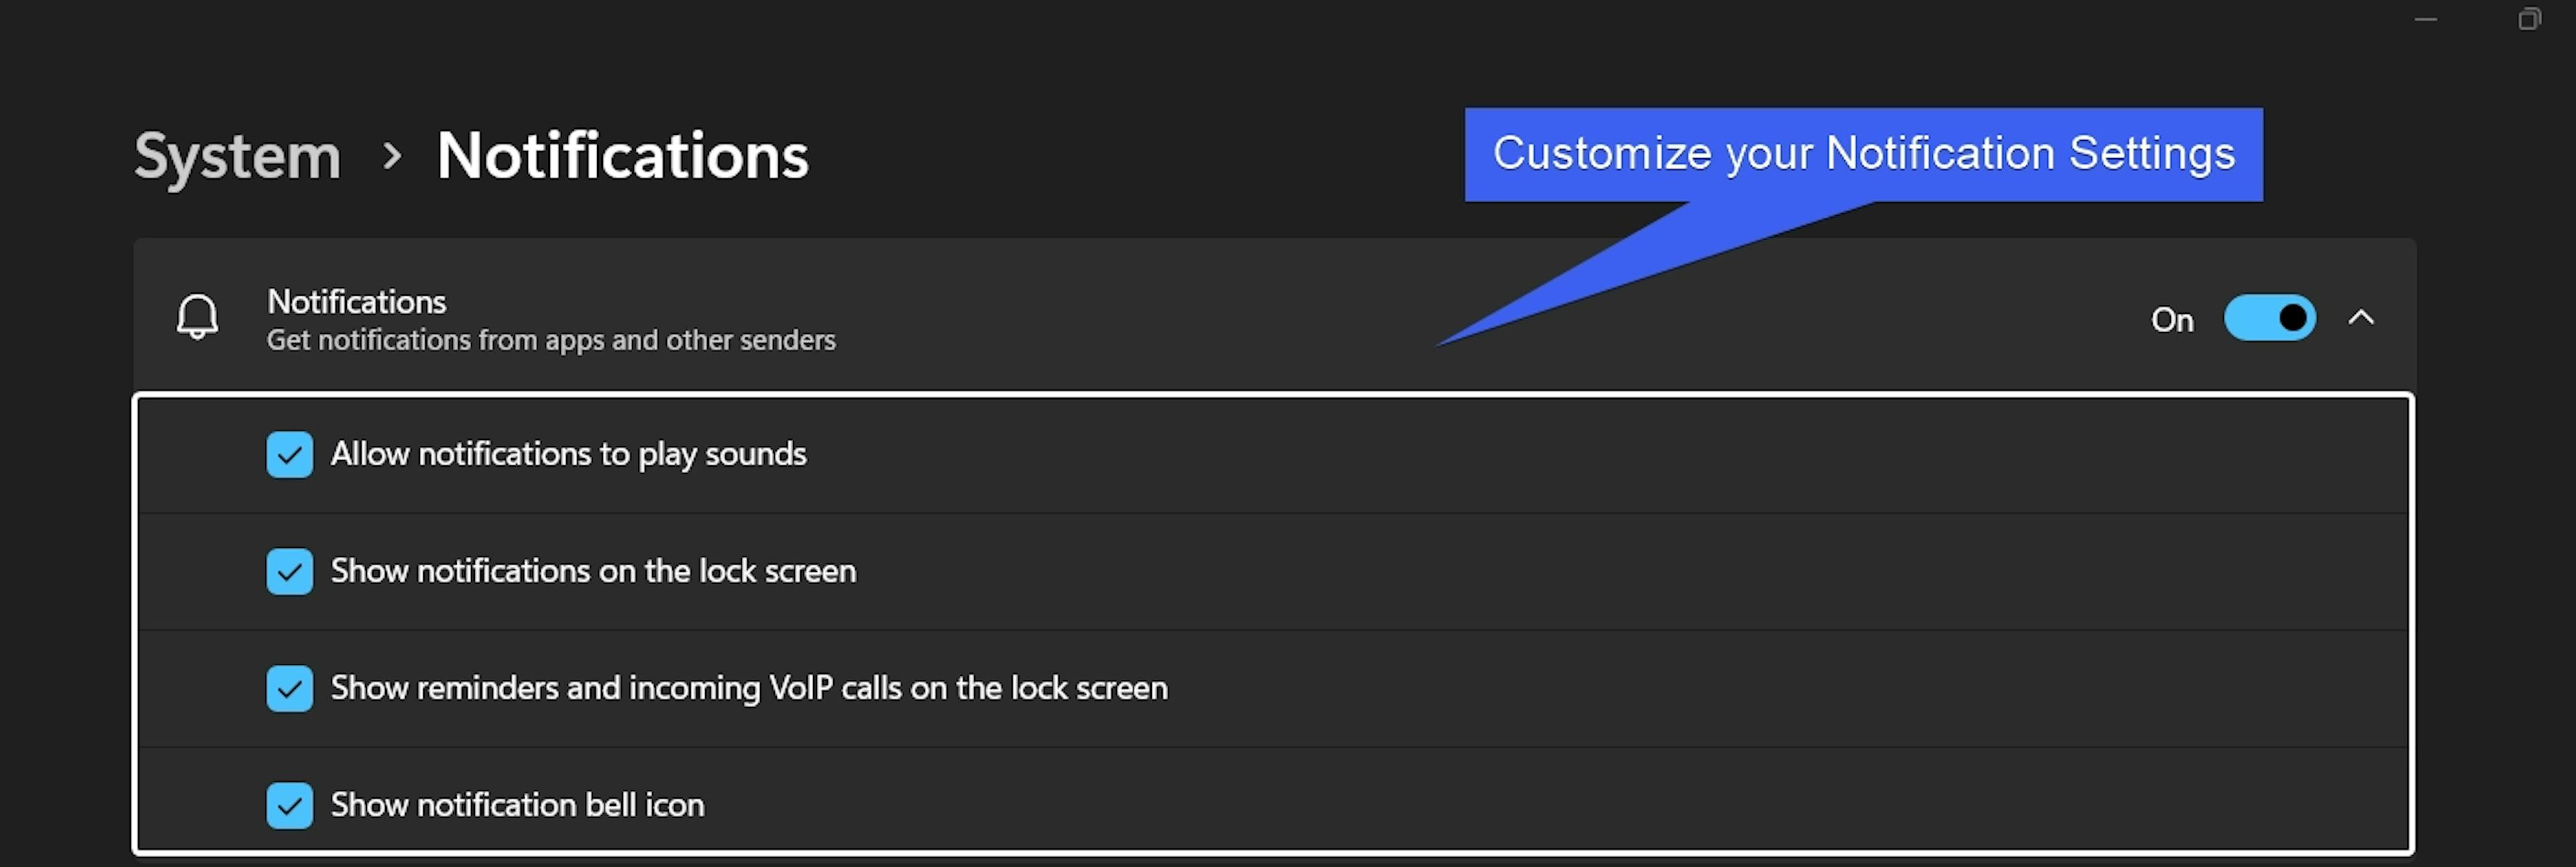
Task: Uncheck the play sounds checkbox
Action: tap(289, 455)
